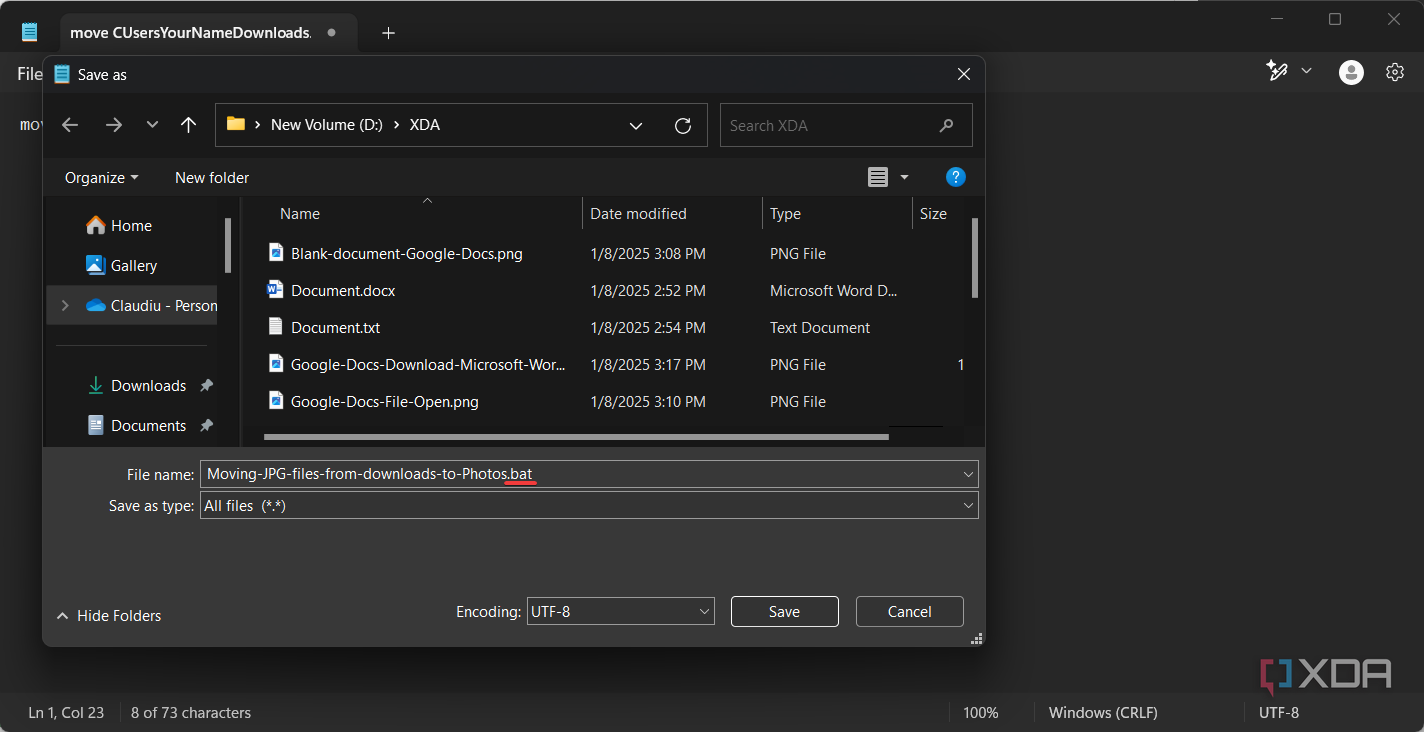The width and height of the screenshot is (1424, 732).
Task: Open Home from the sidebar
Action: tap(128, 225)
